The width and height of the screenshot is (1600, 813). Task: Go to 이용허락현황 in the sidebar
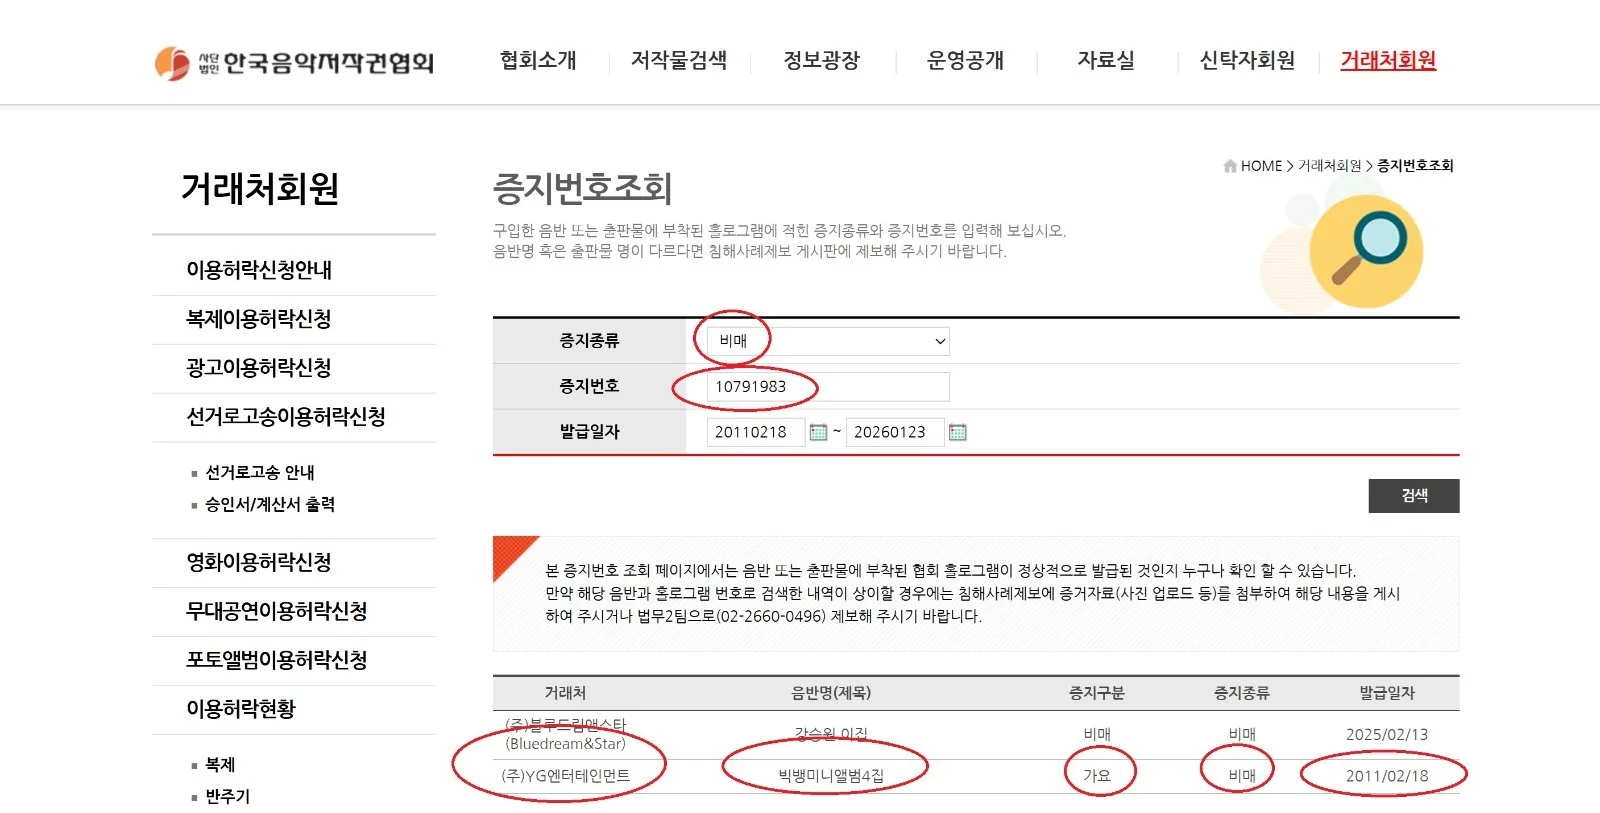pos(241,709)
